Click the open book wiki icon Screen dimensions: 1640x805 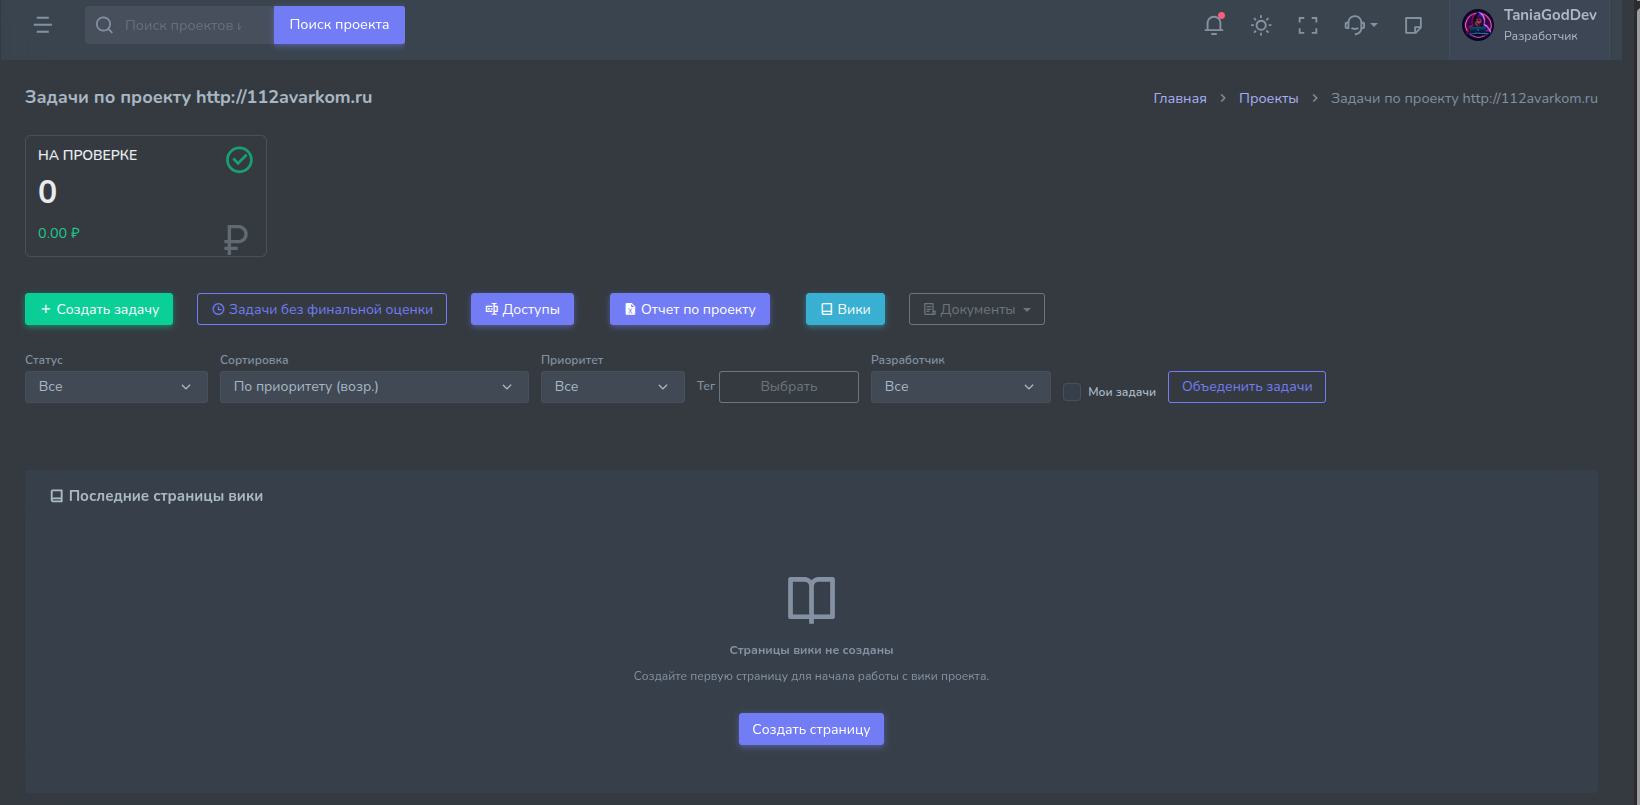point(811,600)
